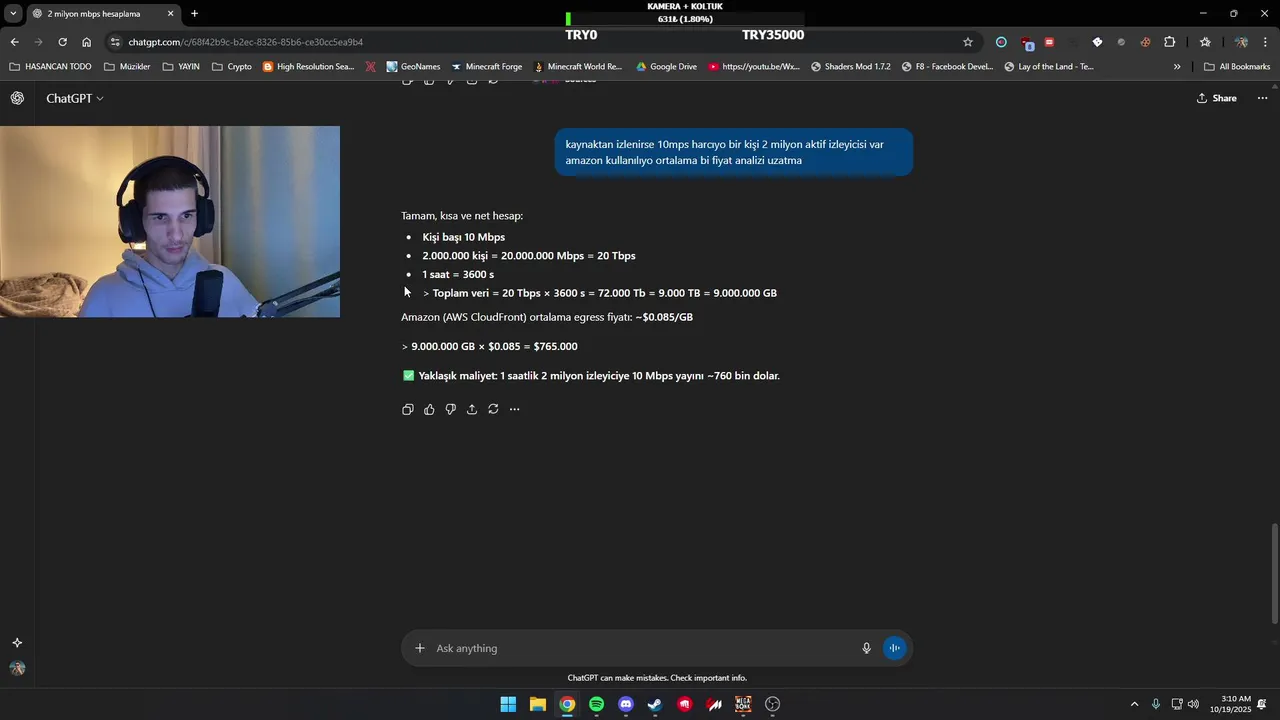This screenshot has width=1280, height=720.
Task: Click the '$765.000' calculation line
Action: (x=489, y=346)
